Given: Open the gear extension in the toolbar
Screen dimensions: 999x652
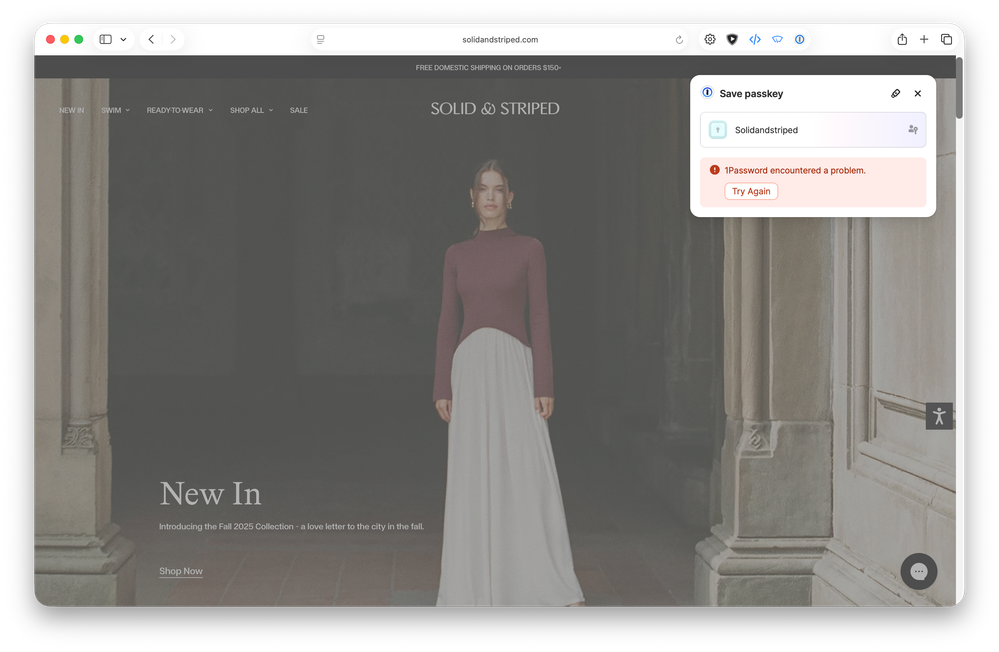Looking at the screenshot, I should pyautogui.click(x=710, y=40).
